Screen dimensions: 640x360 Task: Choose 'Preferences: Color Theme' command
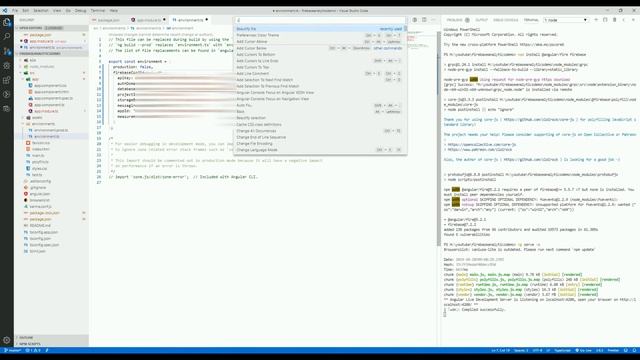[320, 35]
